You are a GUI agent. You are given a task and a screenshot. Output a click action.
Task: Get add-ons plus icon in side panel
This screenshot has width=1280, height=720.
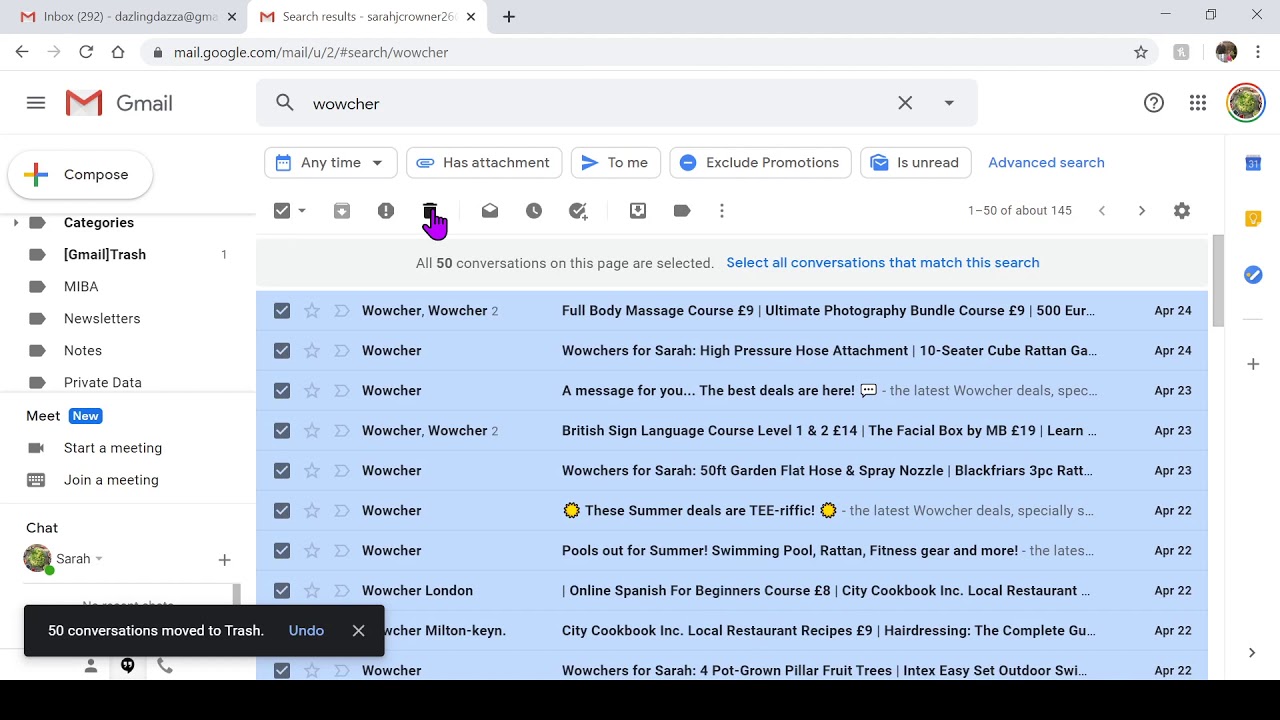(x=1253, y=364)
